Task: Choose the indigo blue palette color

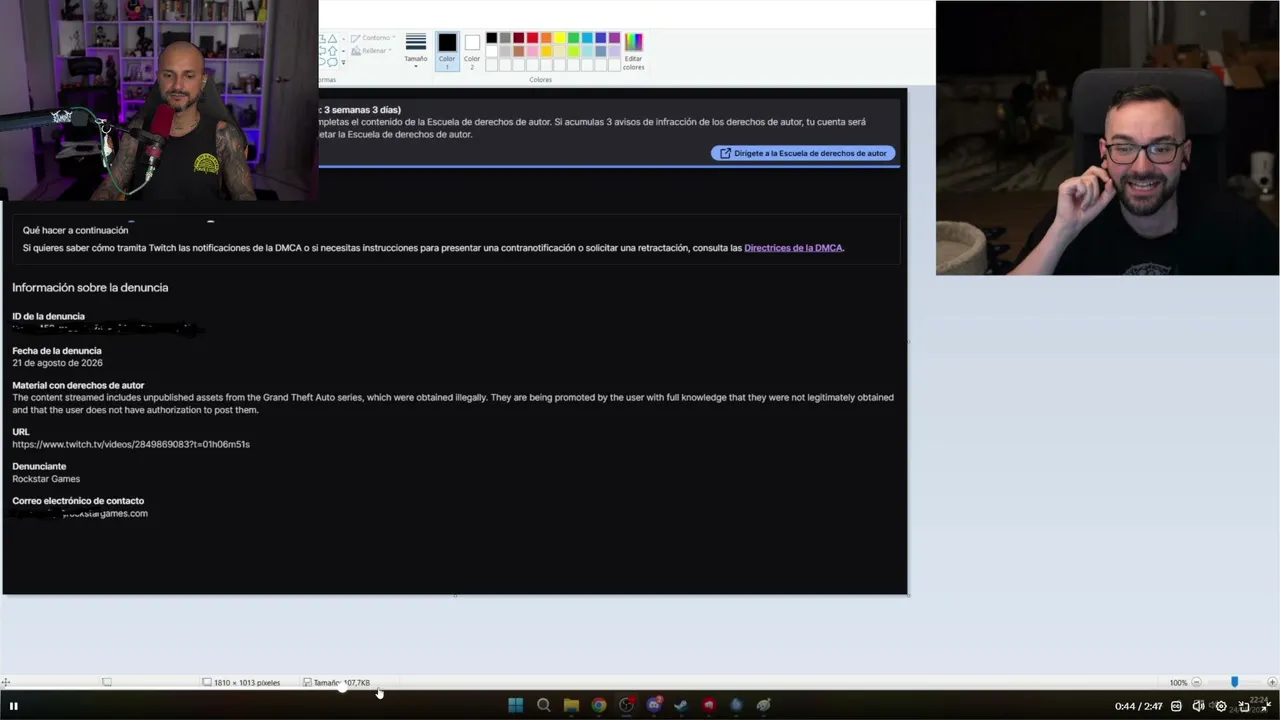Action: pos(600,38)
